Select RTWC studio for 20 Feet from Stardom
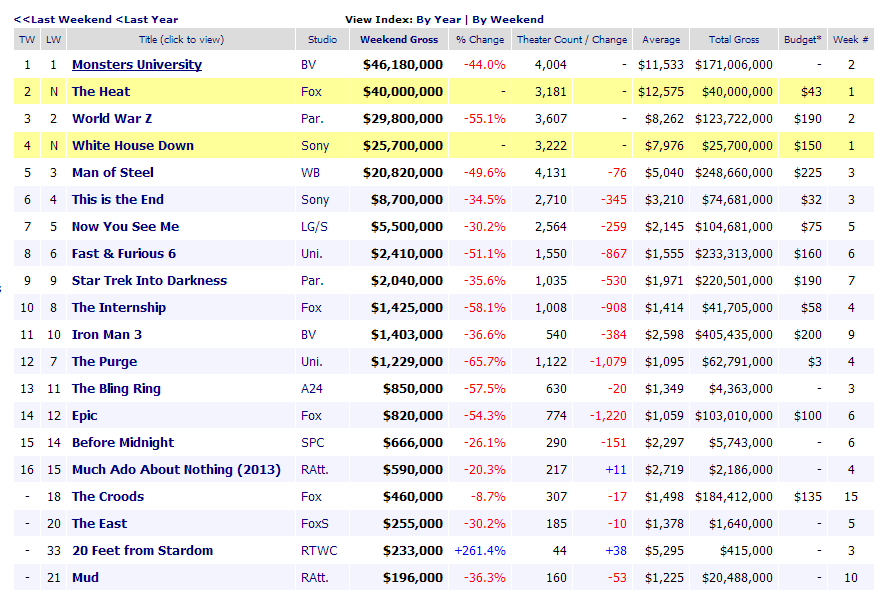 [x=319, y=551]
